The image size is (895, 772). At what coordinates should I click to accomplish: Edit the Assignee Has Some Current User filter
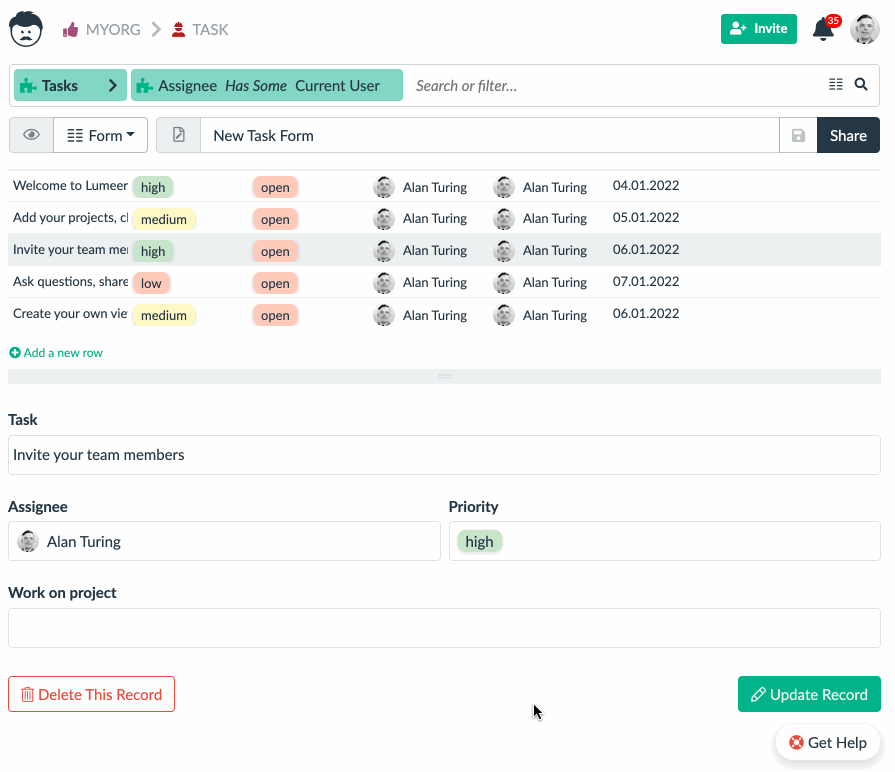pos(267,86)
